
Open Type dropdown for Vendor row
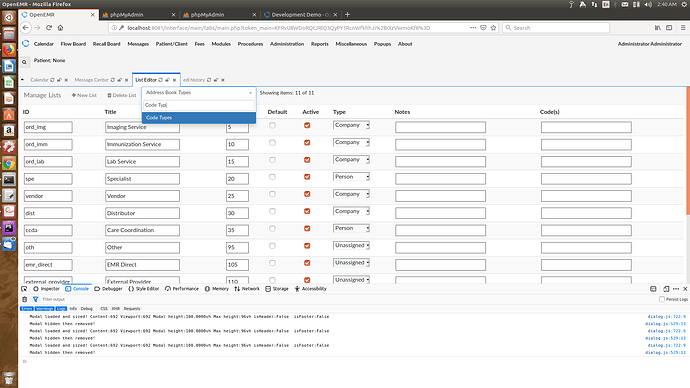point(351,194)
